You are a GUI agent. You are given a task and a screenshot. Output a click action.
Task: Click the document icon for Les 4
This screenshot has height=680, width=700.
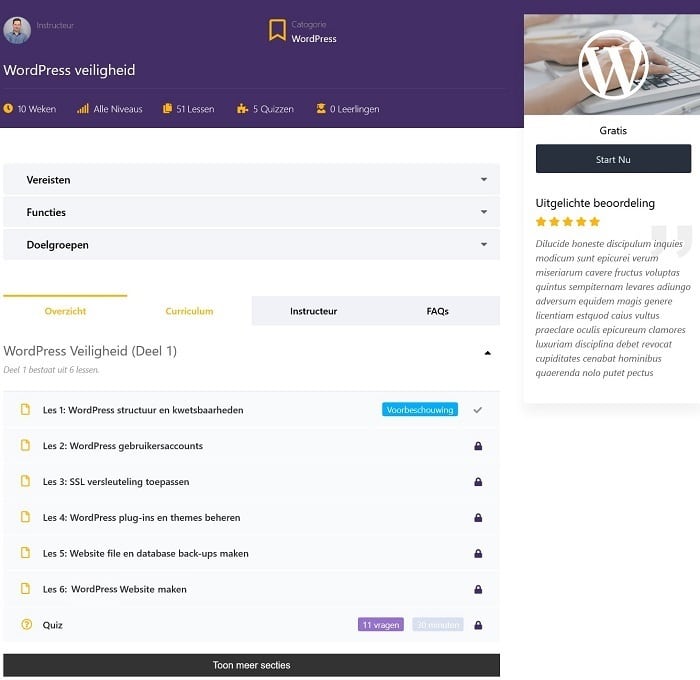pyautogui.click(x=25, y=517)
